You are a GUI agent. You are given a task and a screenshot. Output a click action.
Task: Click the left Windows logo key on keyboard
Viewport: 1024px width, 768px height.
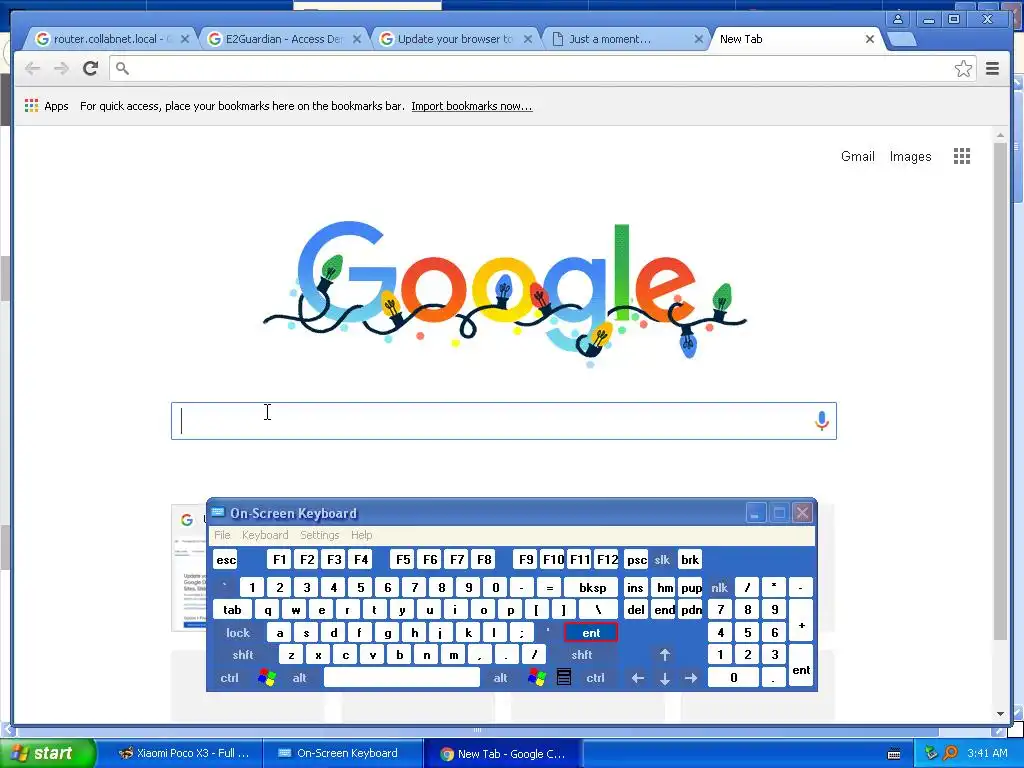(266, 677)
